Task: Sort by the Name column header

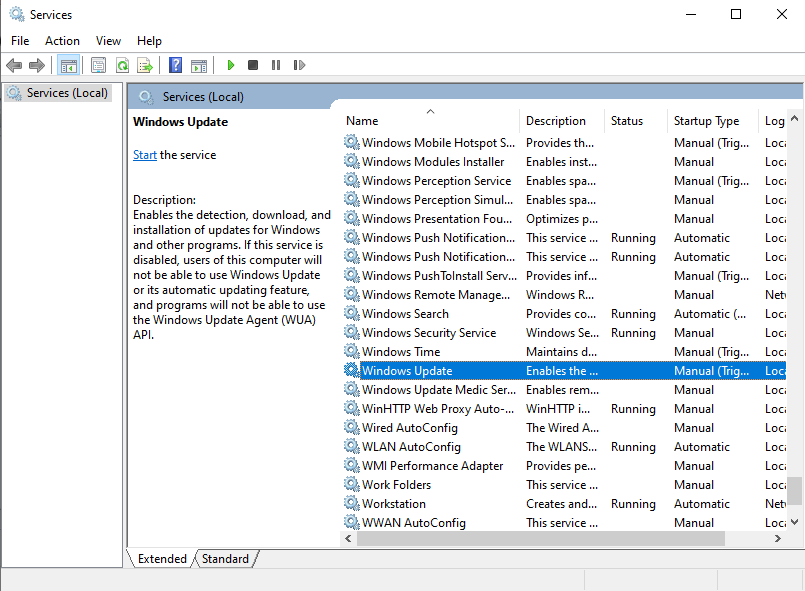Action: pos(362,121)
